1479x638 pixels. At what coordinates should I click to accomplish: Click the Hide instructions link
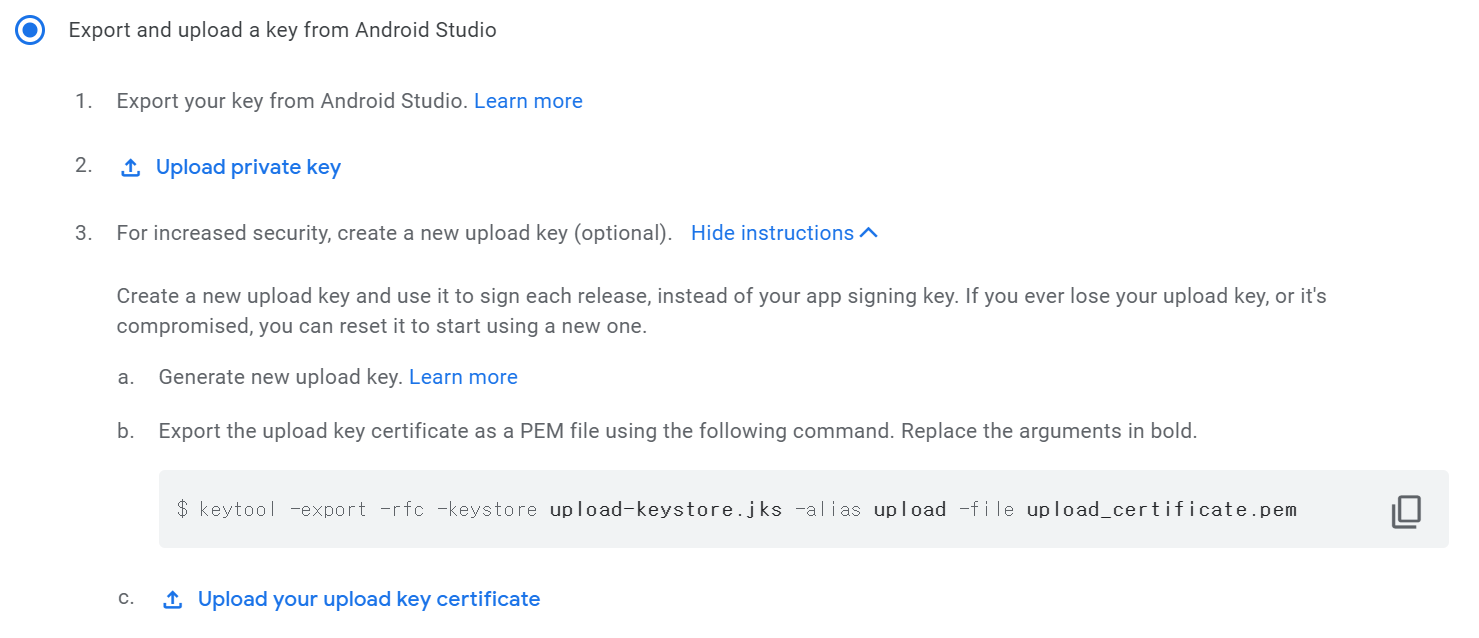(772, 233)
